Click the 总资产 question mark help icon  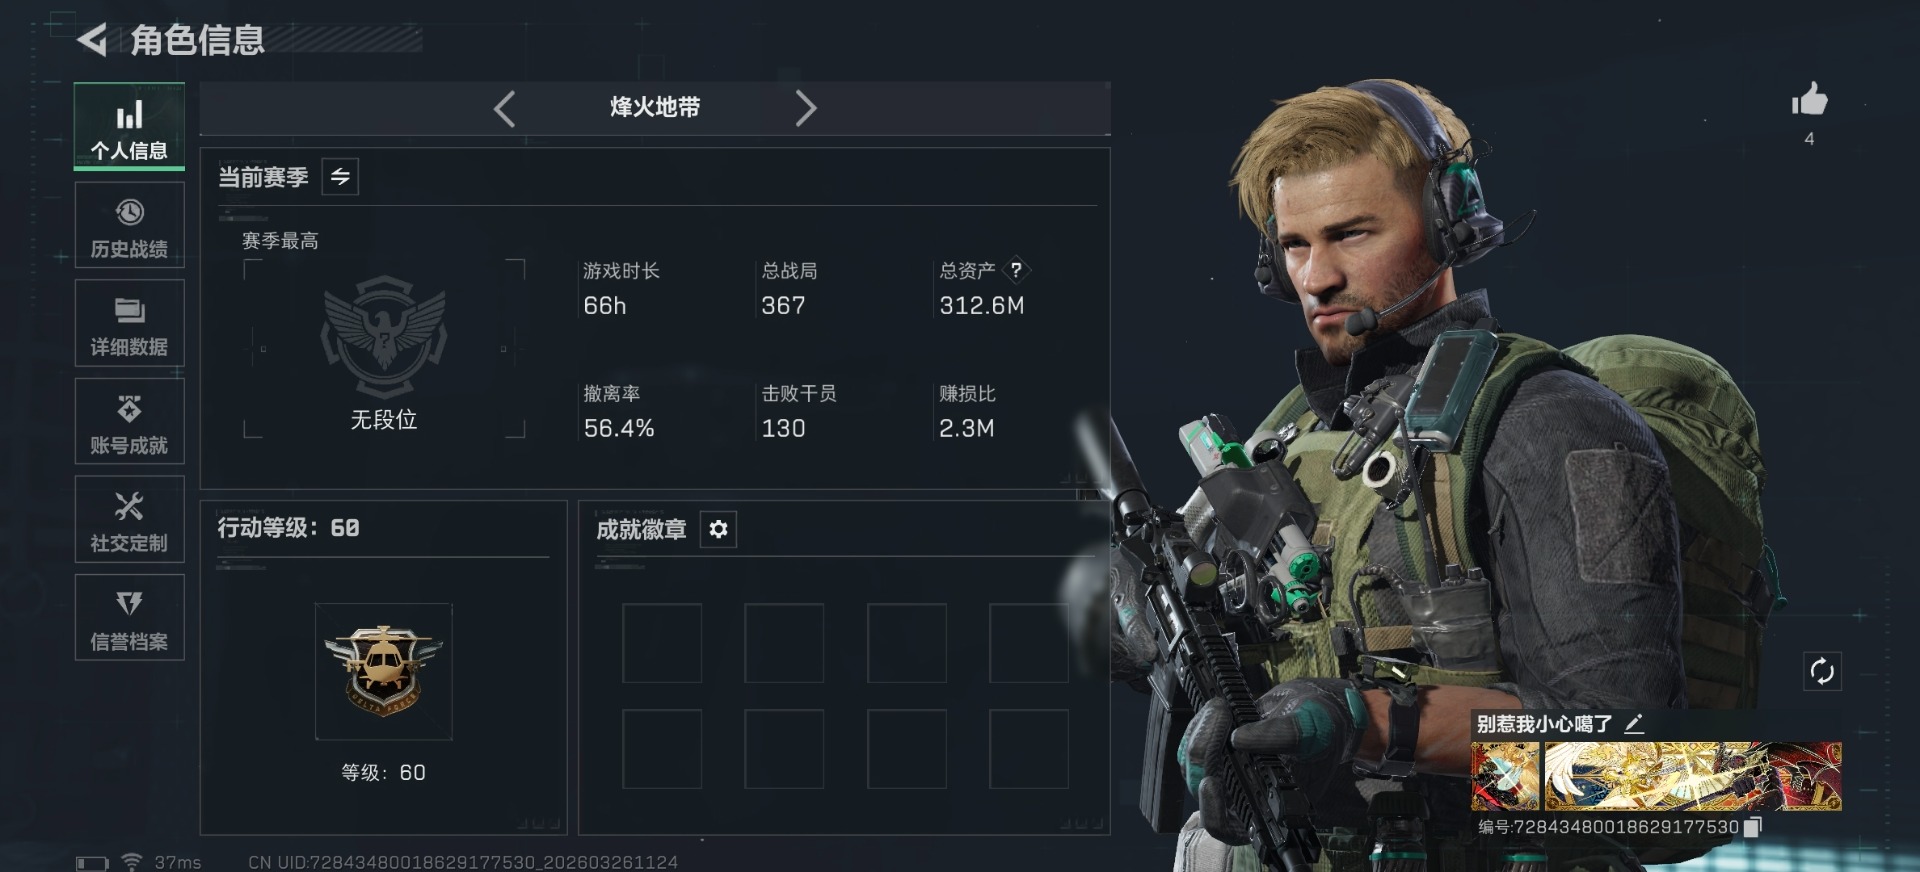tap(1016, 270)
